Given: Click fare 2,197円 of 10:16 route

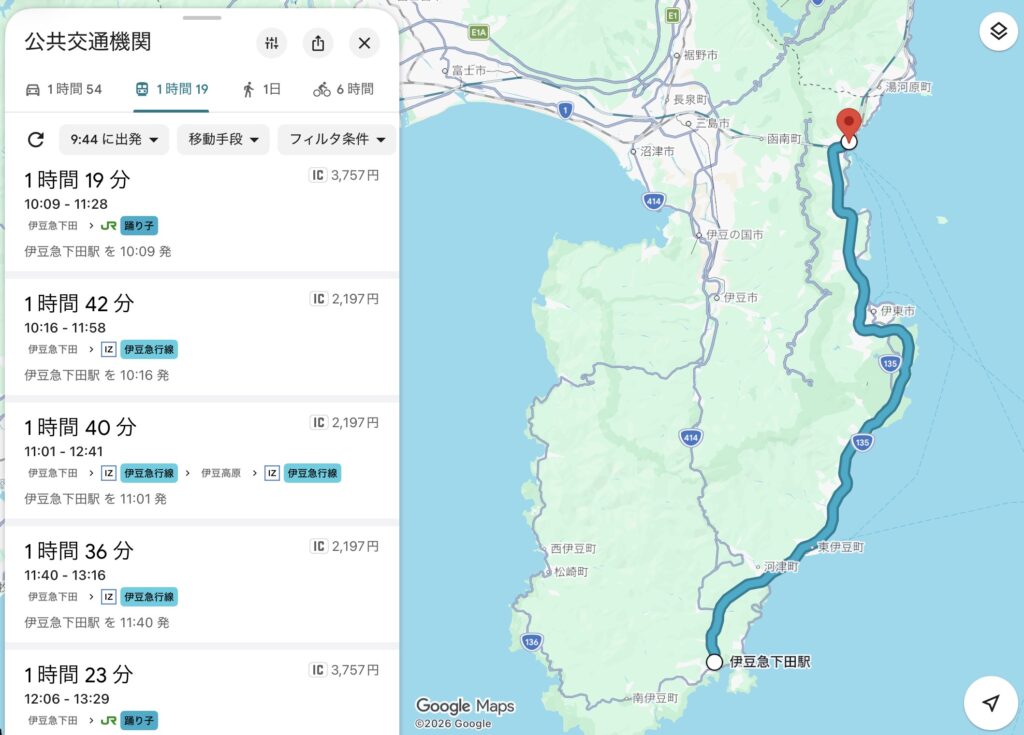Looking at the screenshot, I should 355,299.
